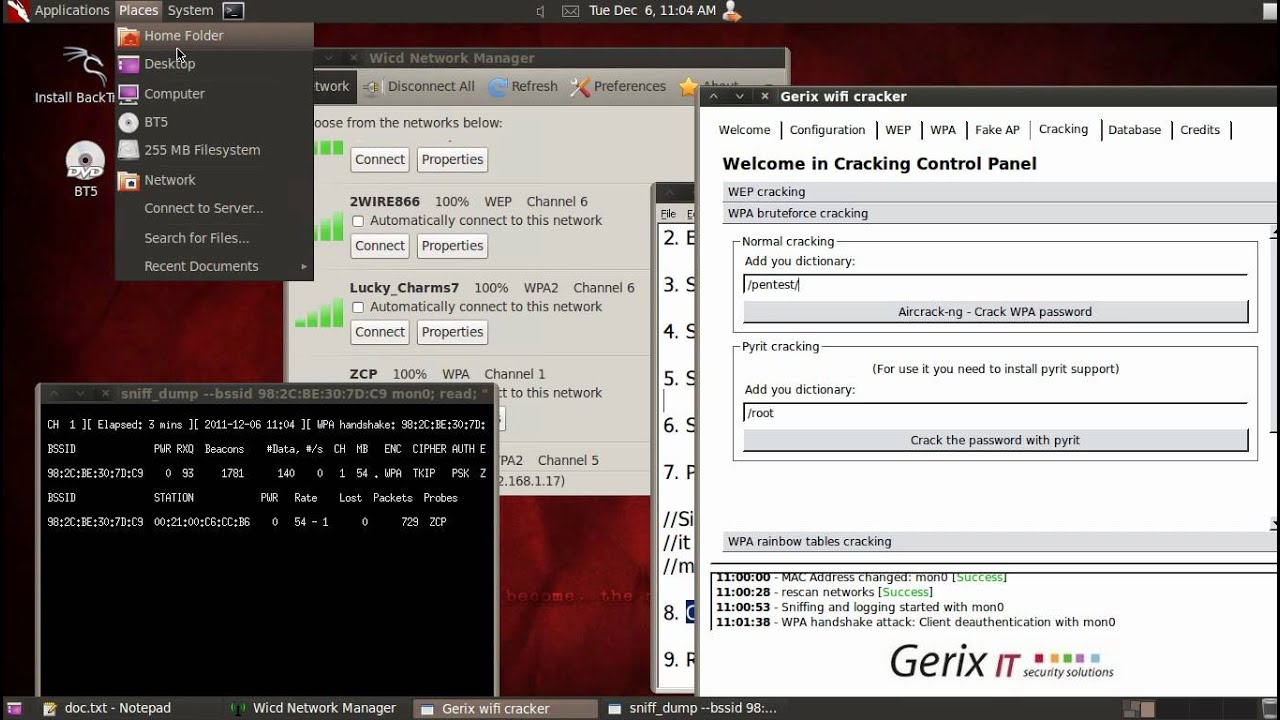Switch to the WPA tab in Gerix
Viewport: 1280px width, 720px height.
tap(943, 130)
